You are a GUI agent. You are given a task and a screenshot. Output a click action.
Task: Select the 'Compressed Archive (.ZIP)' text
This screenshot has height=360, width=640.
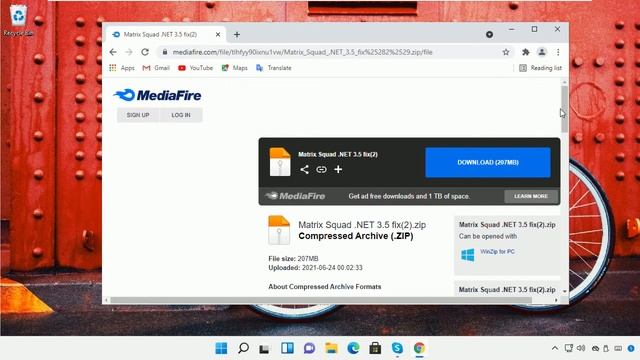click(356, 236)
